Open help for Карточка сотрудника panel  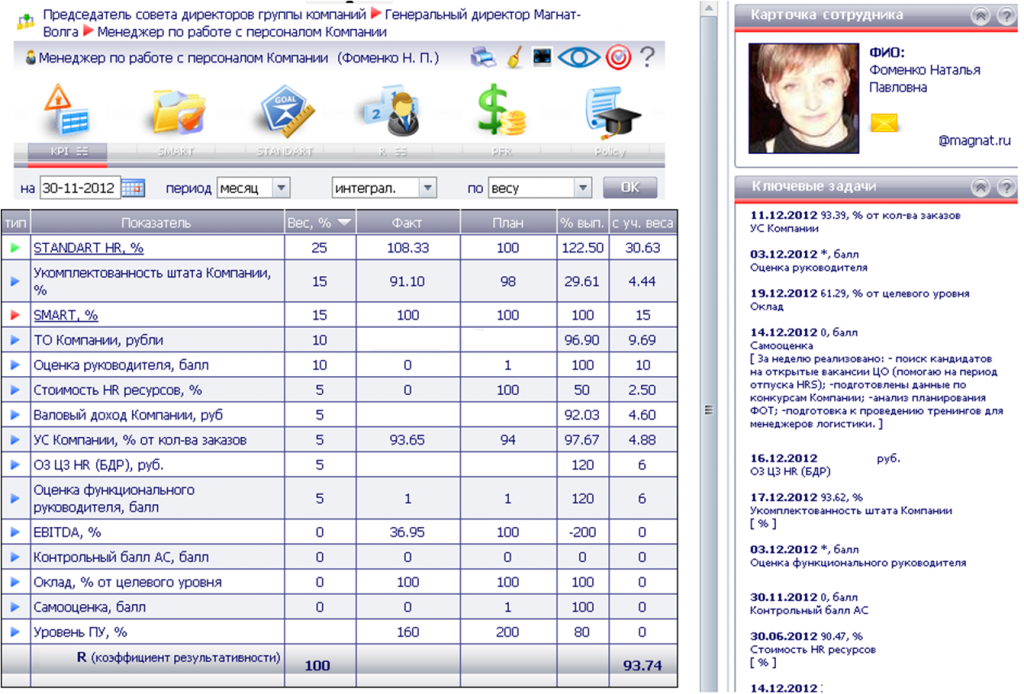pos(1006,15)
